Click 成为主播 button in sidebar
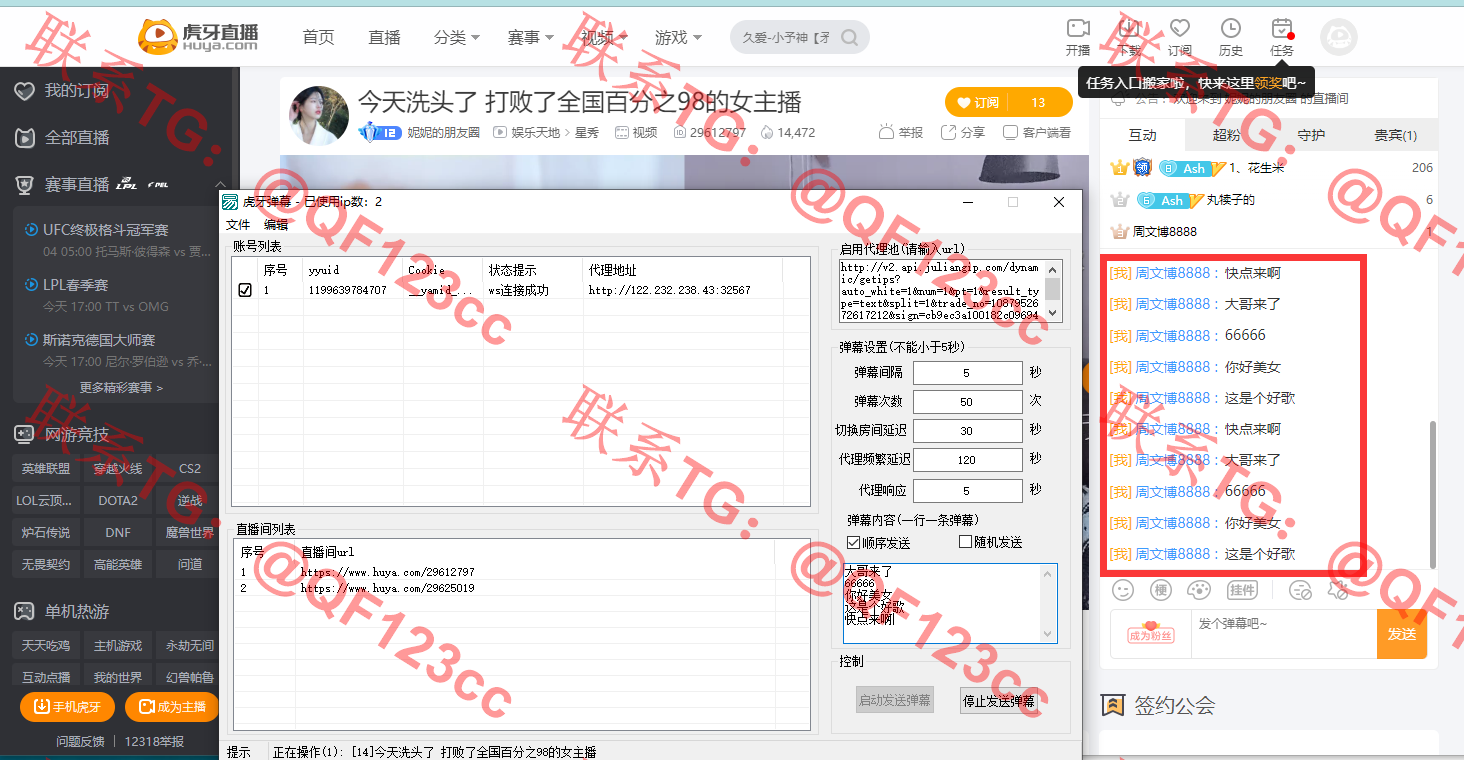Screen dimensions: 1464x760 pyautogui.click(x=172, y=707)
